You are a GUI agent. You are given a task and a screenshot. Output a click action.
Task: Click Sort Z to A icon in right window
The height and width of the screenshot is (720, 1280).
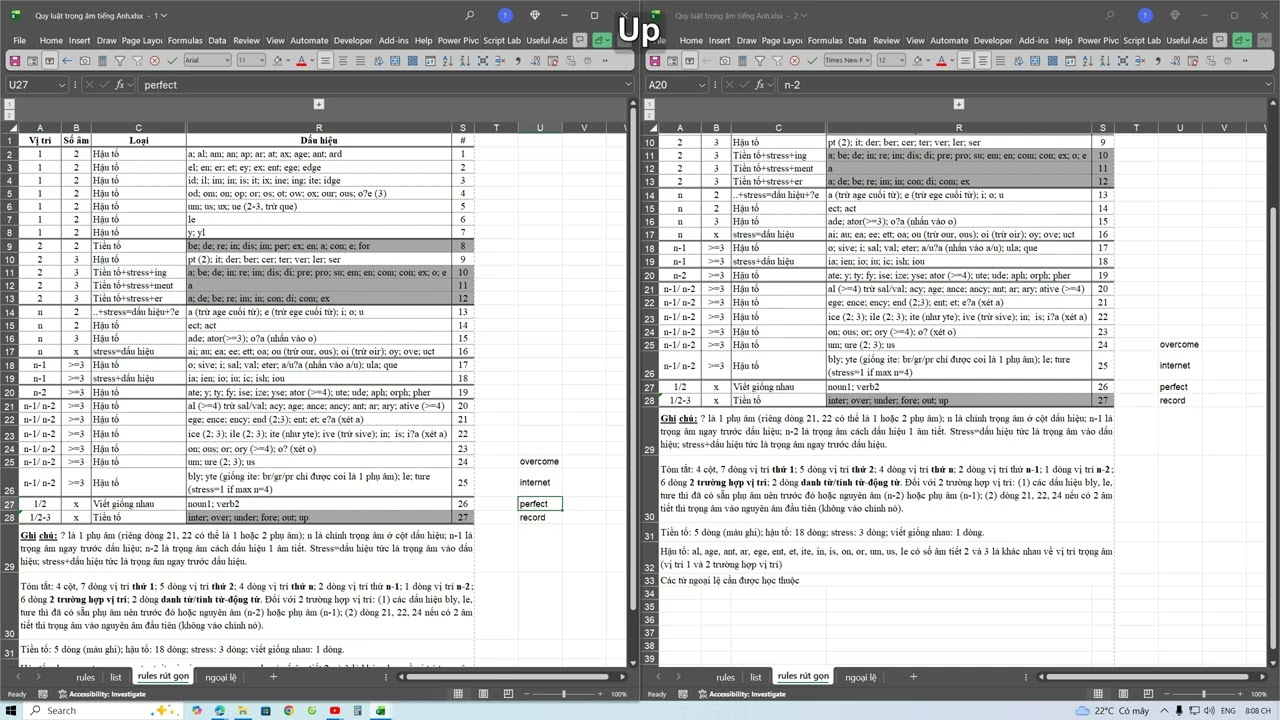pyautogui.click(x=1105, y=60)
